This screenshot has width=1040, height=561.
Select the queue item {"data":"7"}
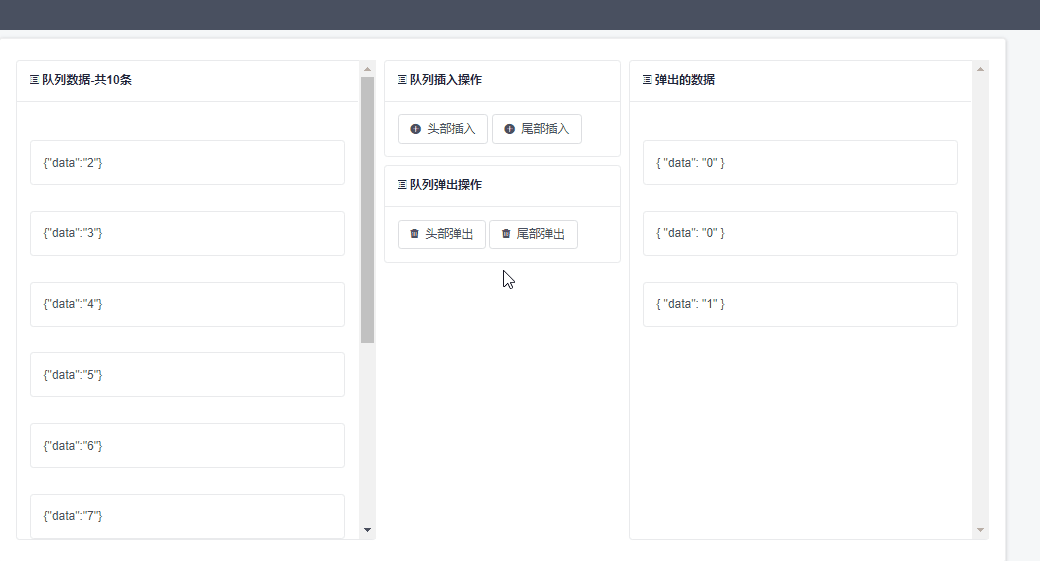(187, 516)
